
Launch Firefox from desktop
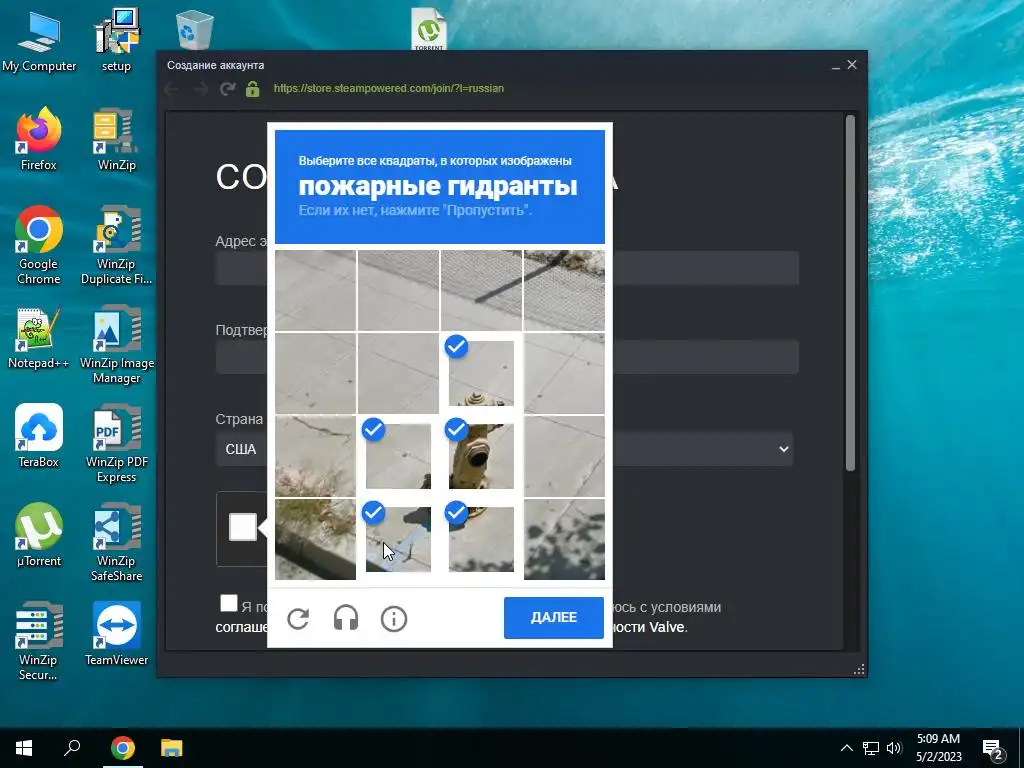point(39,138)
